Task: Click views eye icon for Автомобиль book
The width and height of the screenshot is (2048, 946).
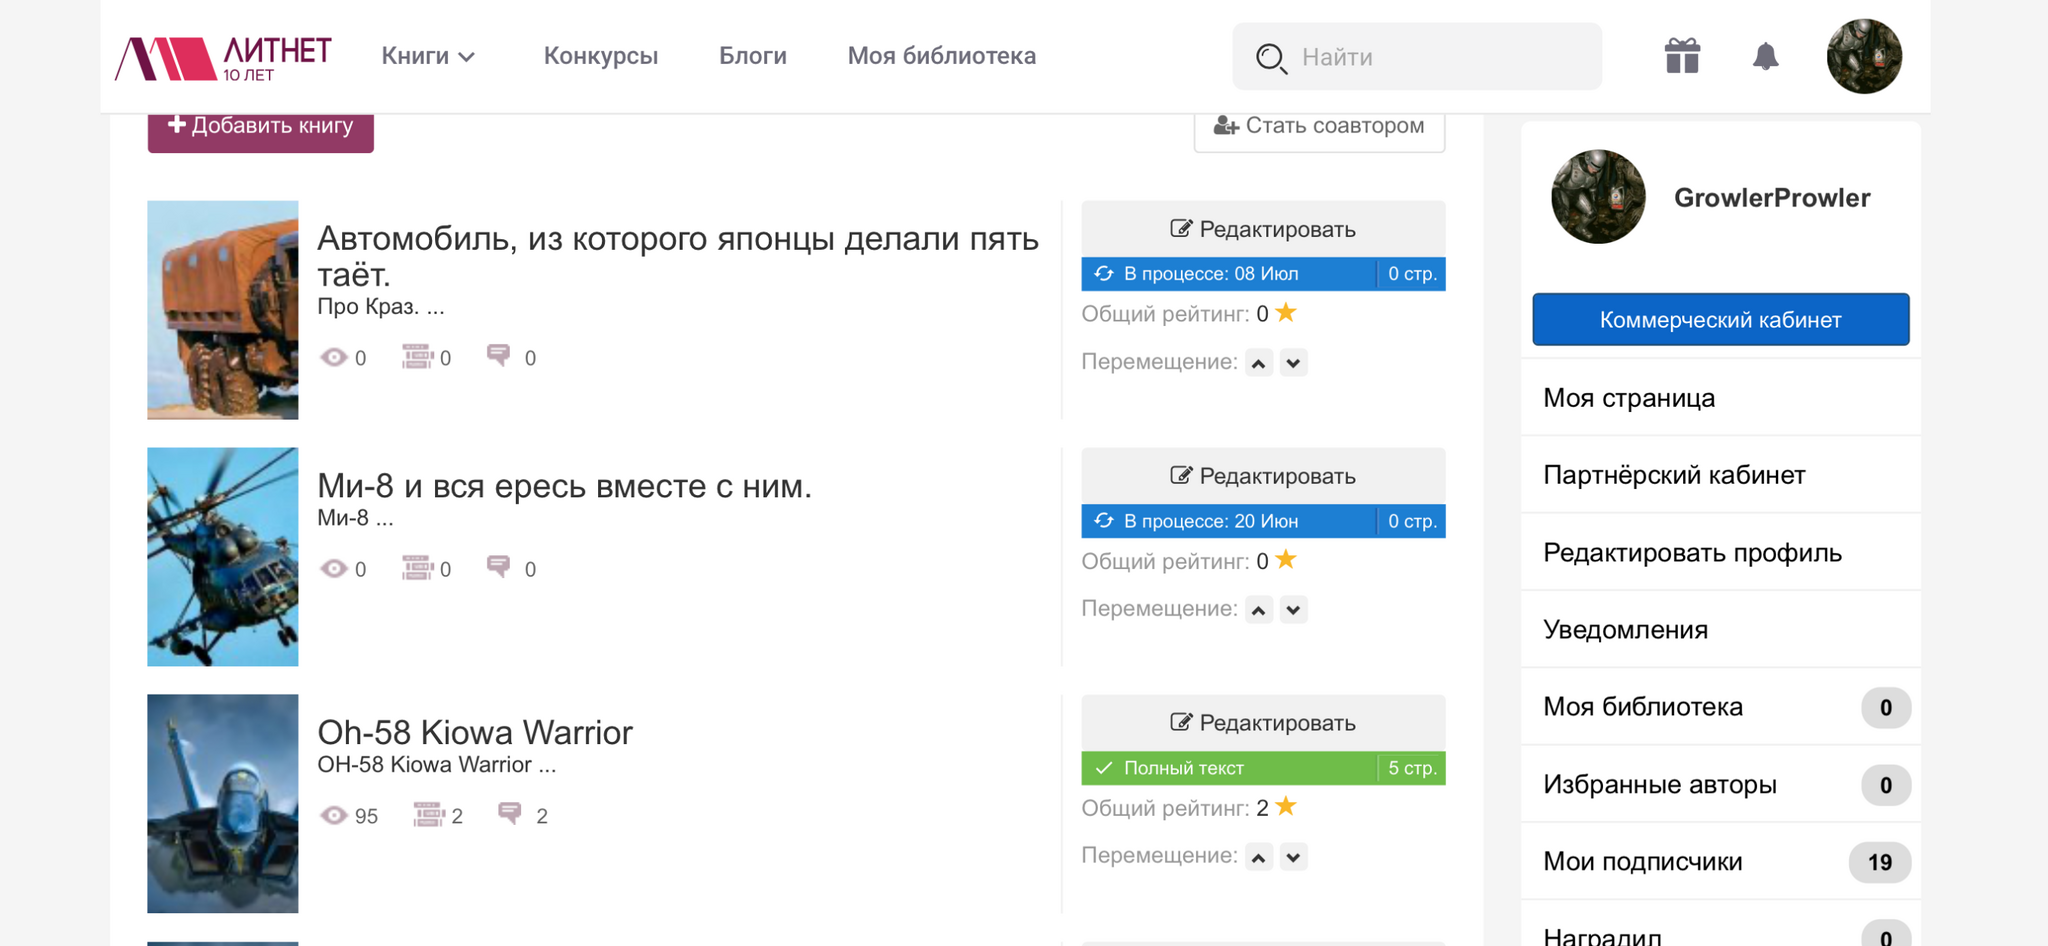Action: (x=333, y=357)
